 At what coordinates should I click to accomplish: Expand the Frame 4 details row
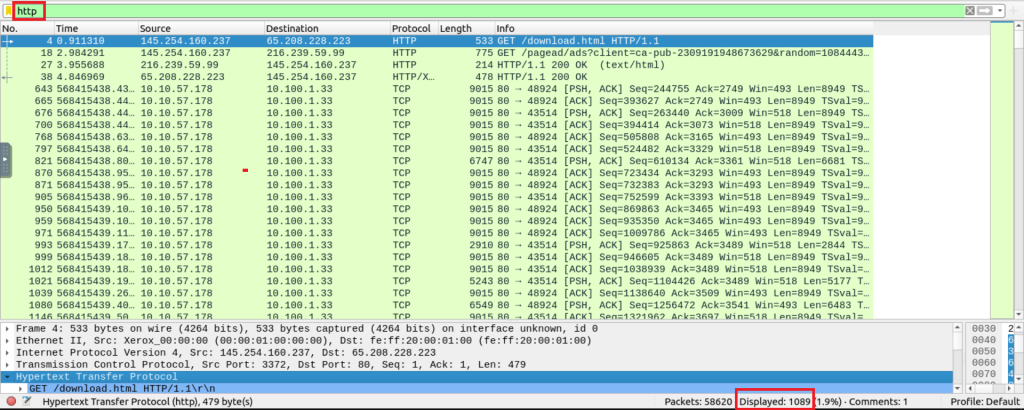coord(7,328)
